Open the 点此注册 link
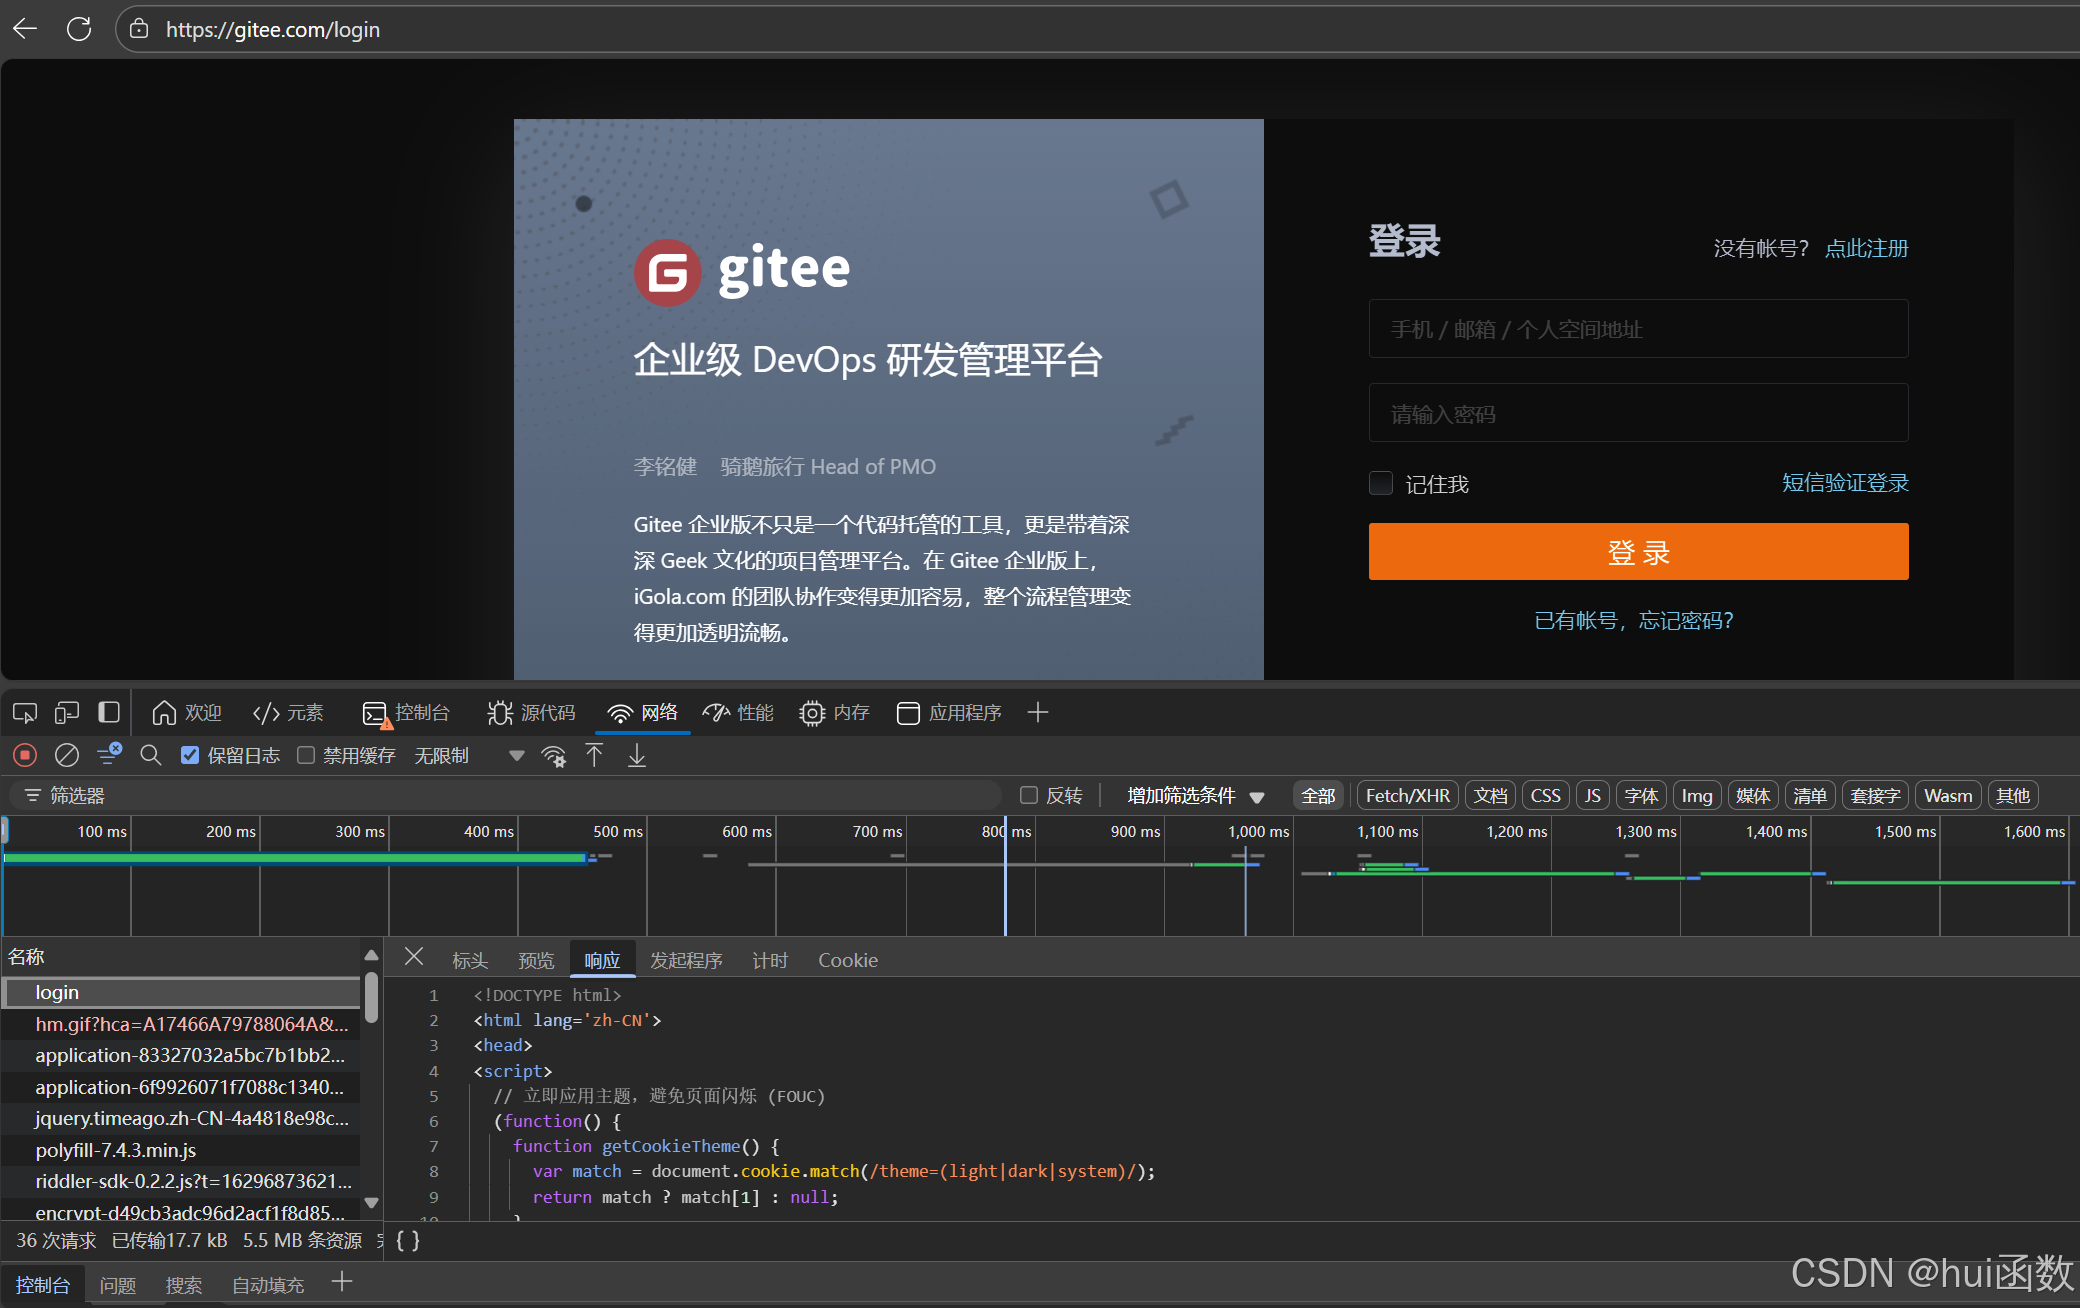The image size is (2080, 1308). coord(1866,248)
